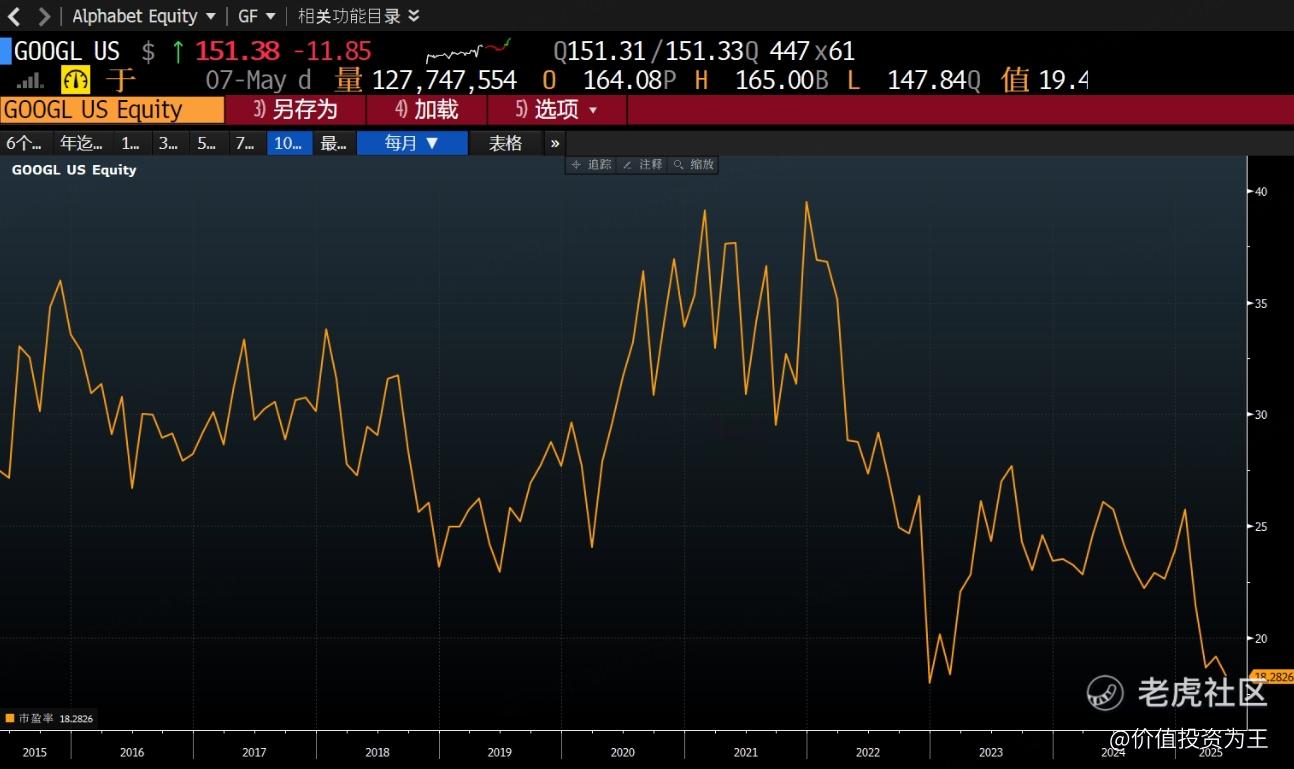Select the 1… one-year range tab
The width and height of the screenshot is (1294, 769).
click(x=130, y=143)
